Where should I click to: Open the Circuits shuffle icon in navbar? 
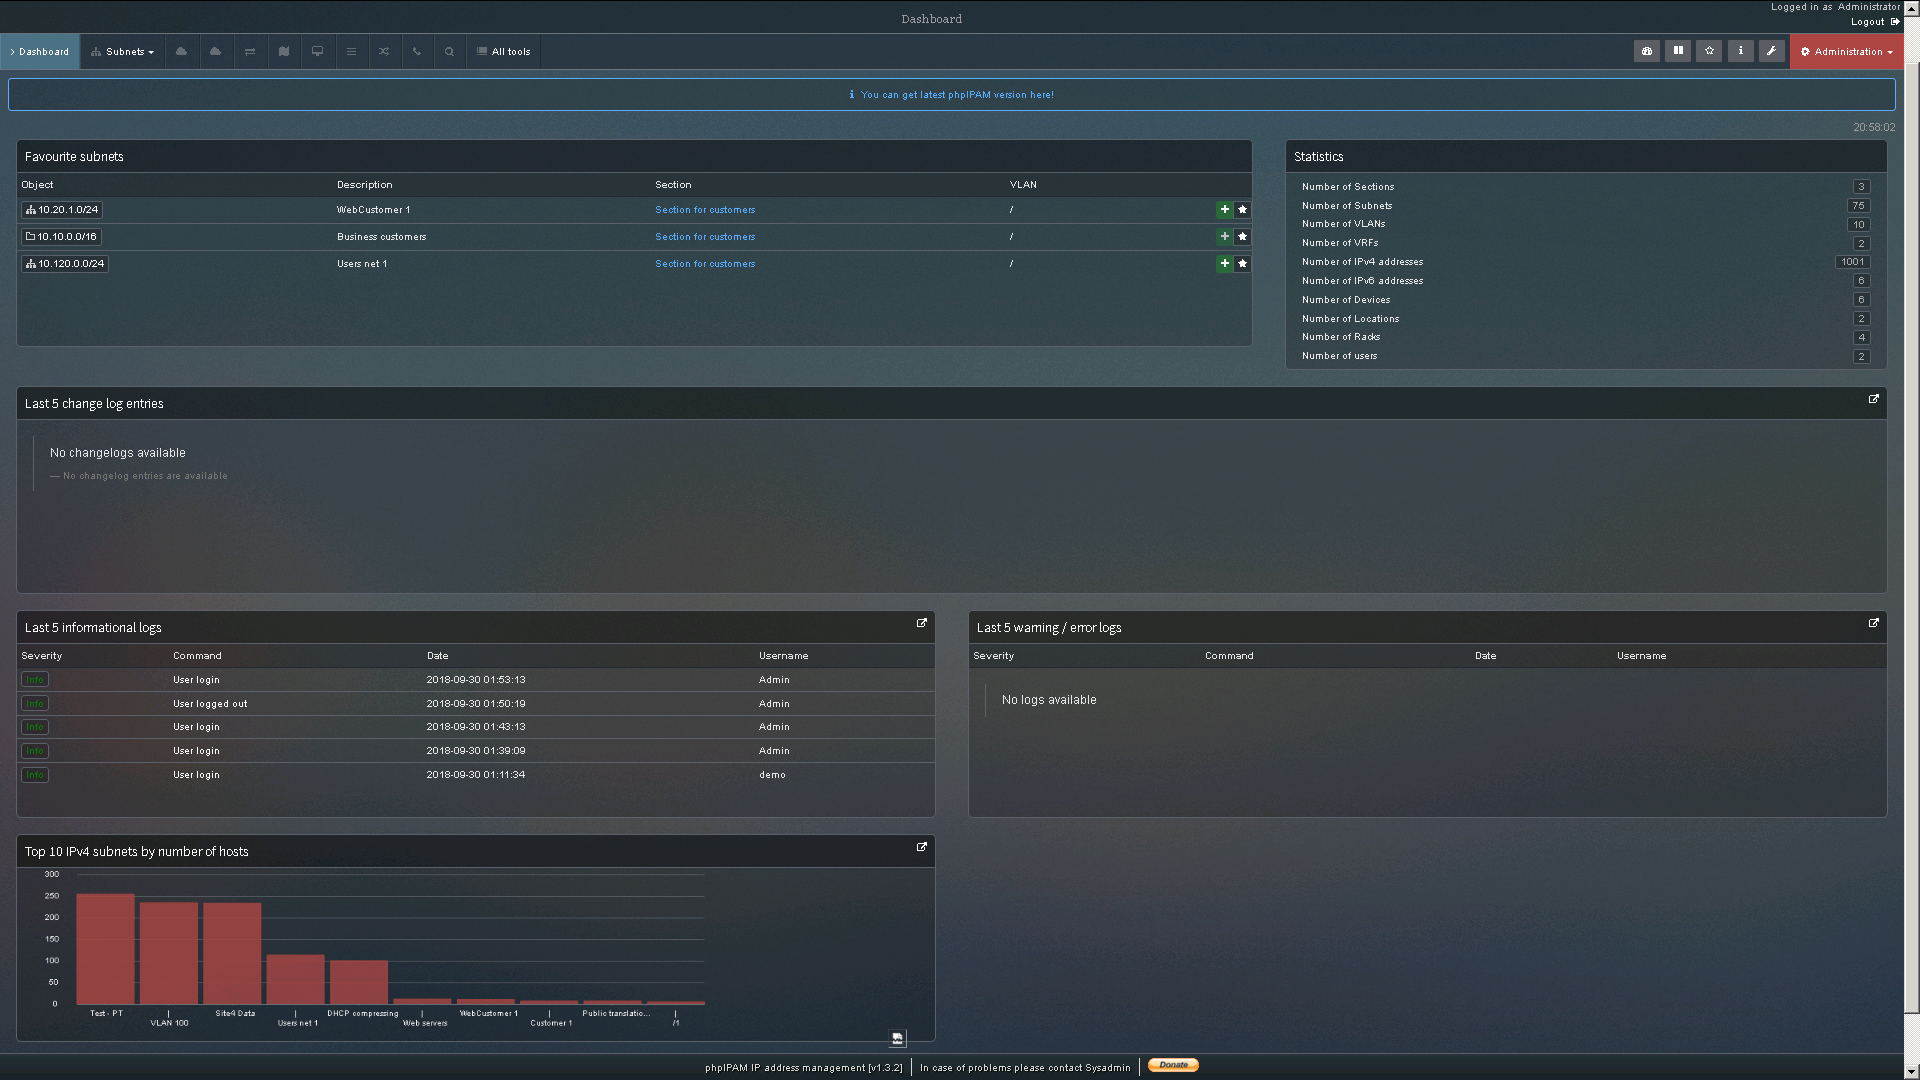pos(384,52)
